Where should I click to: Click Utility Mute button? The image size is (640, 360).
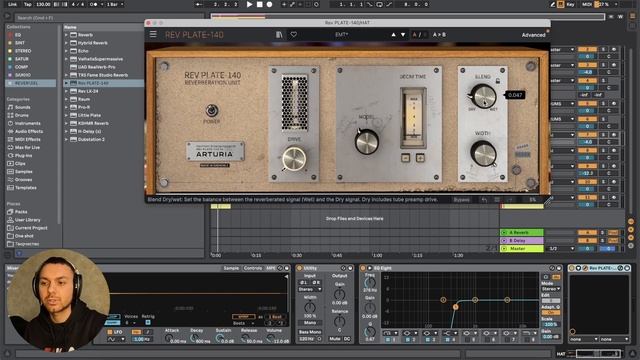[x=335, y=339]
